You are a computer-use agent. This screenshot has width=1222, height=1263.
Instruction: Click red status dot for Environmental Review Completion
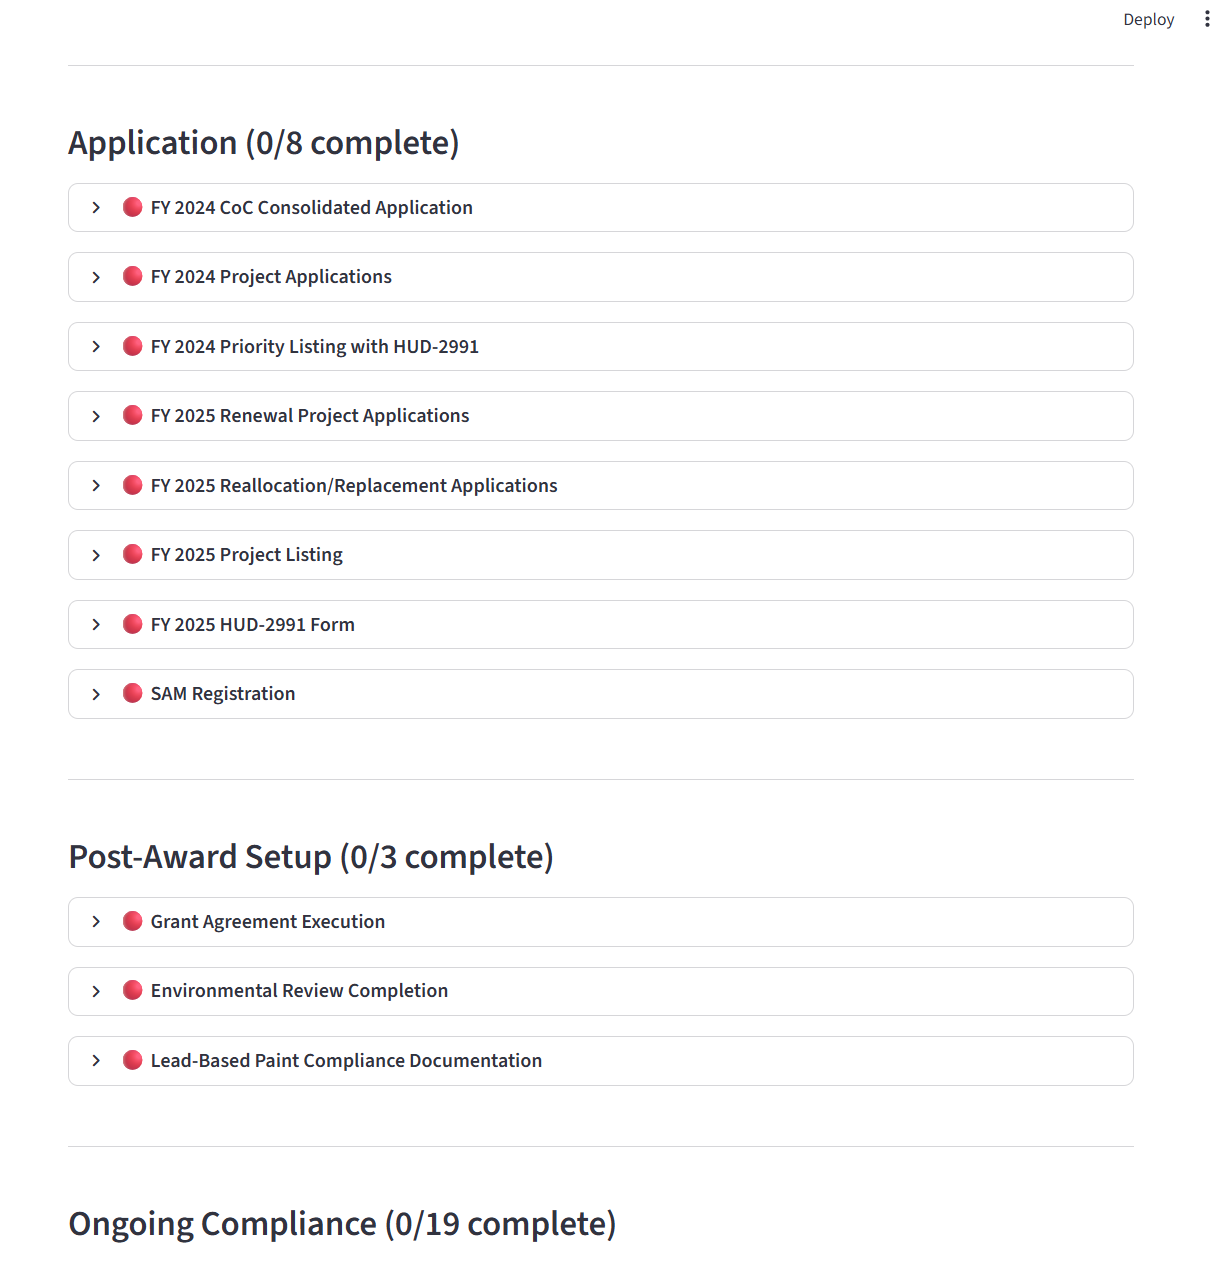(132, 990)
